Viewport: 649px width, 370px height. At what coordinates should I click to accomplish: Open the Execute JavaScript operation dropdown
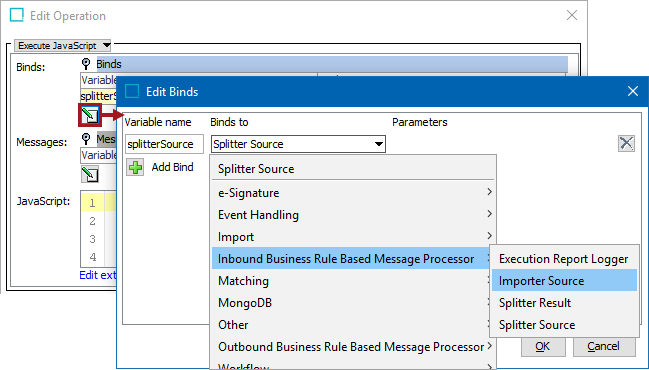(63, 45)
